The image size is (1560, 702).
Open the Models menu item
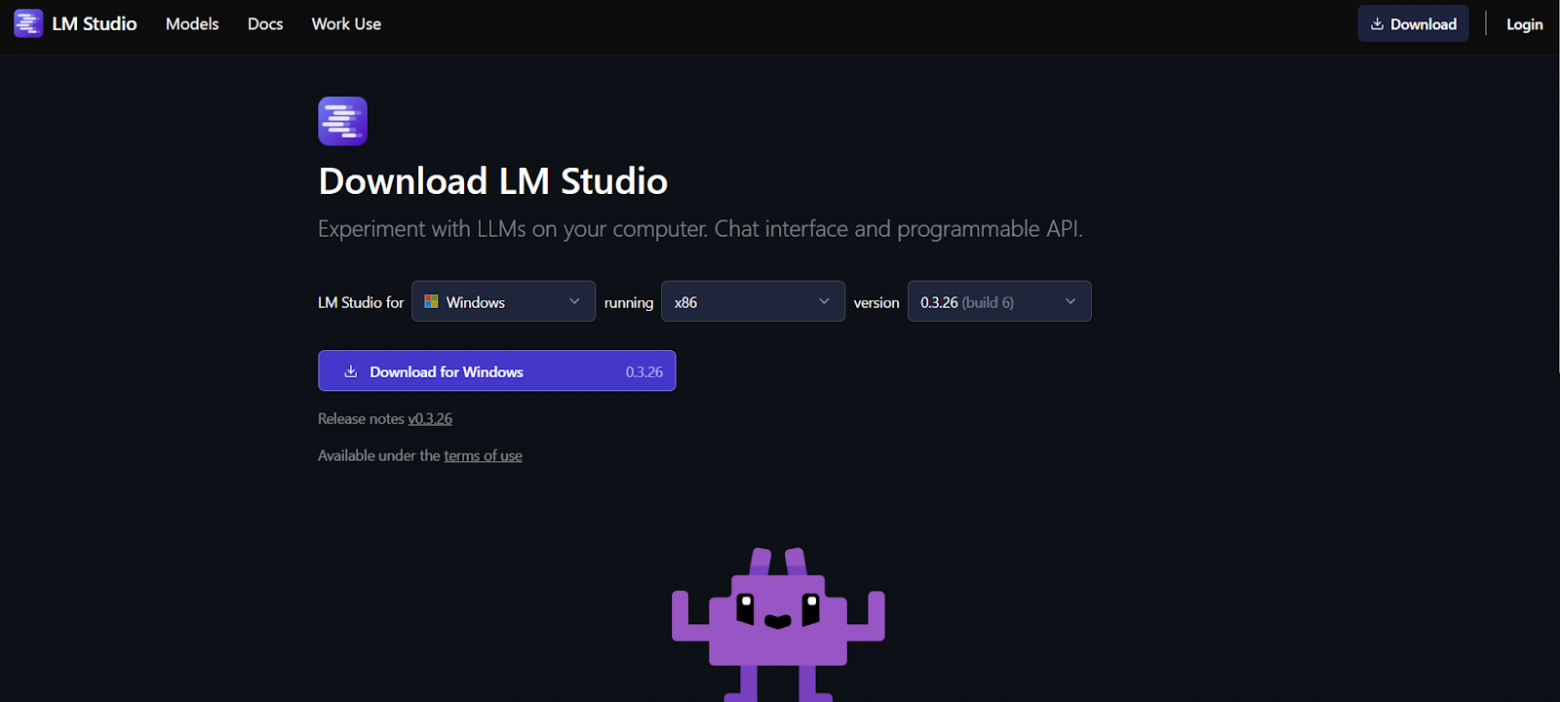coord(192,24)
